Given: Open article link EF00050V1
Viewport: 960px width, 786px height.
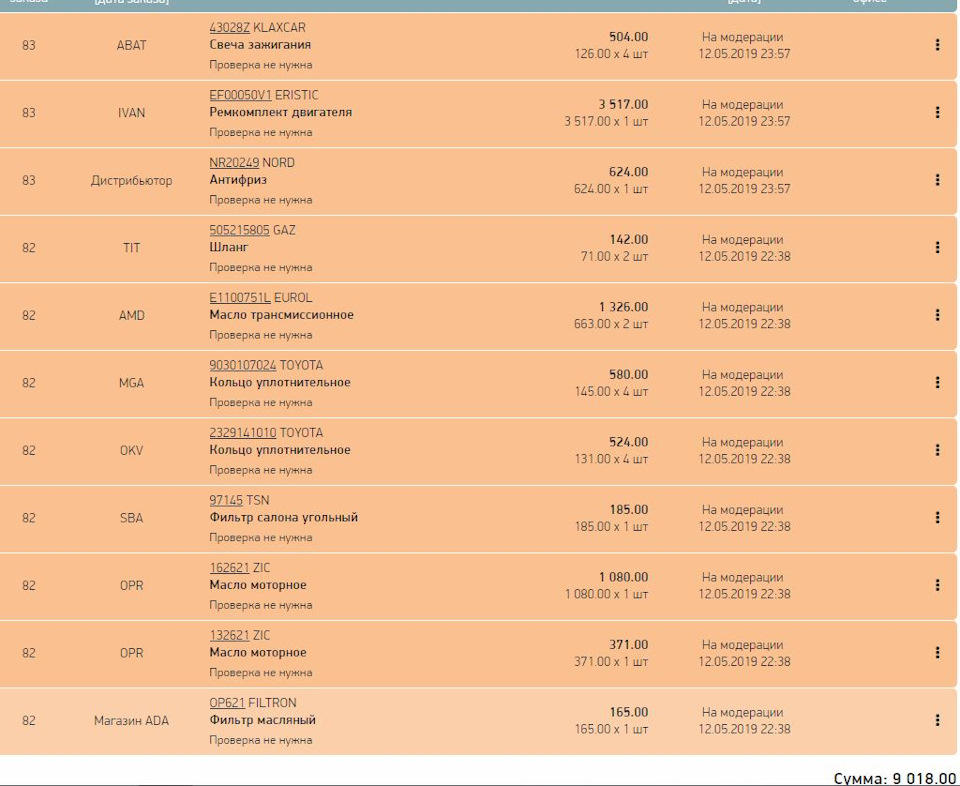Looking at the screenshot, I should coord(240,95).
